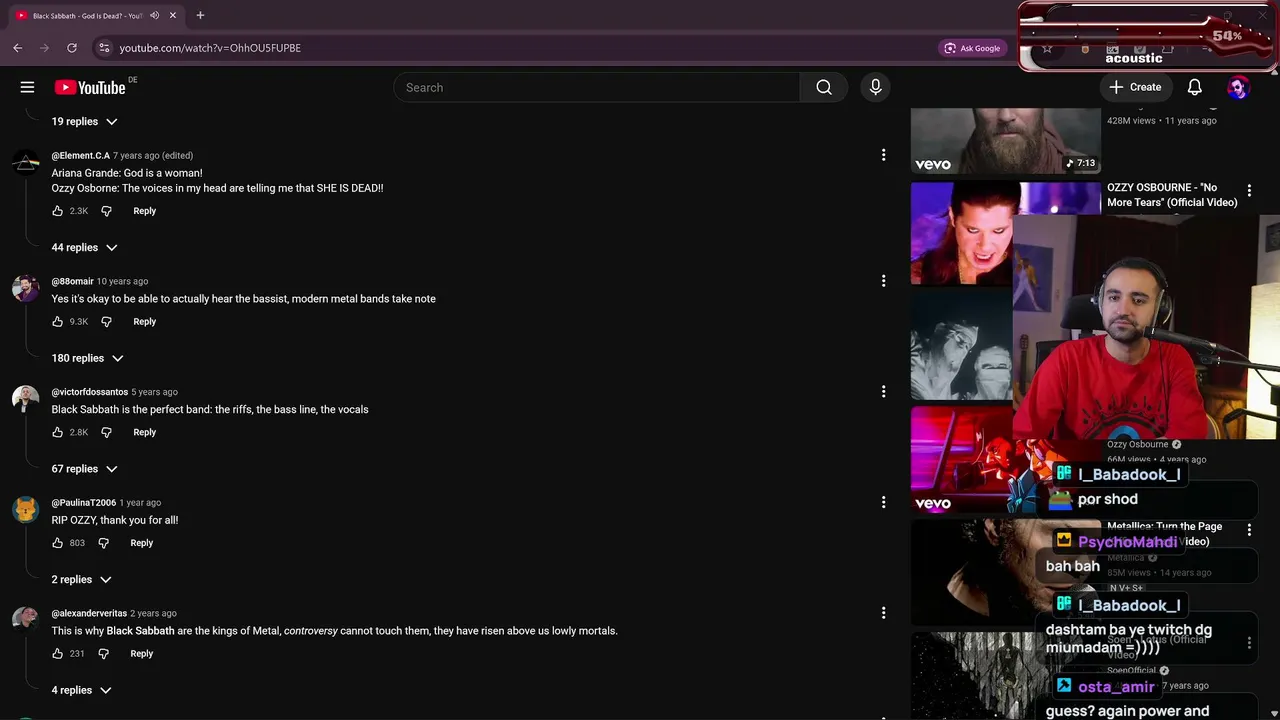The width and height of the screenshot is (1280, 720).
Task: Dislike the @Element.C.A comment
Action: pyautogui.click(x=106, y=211)
